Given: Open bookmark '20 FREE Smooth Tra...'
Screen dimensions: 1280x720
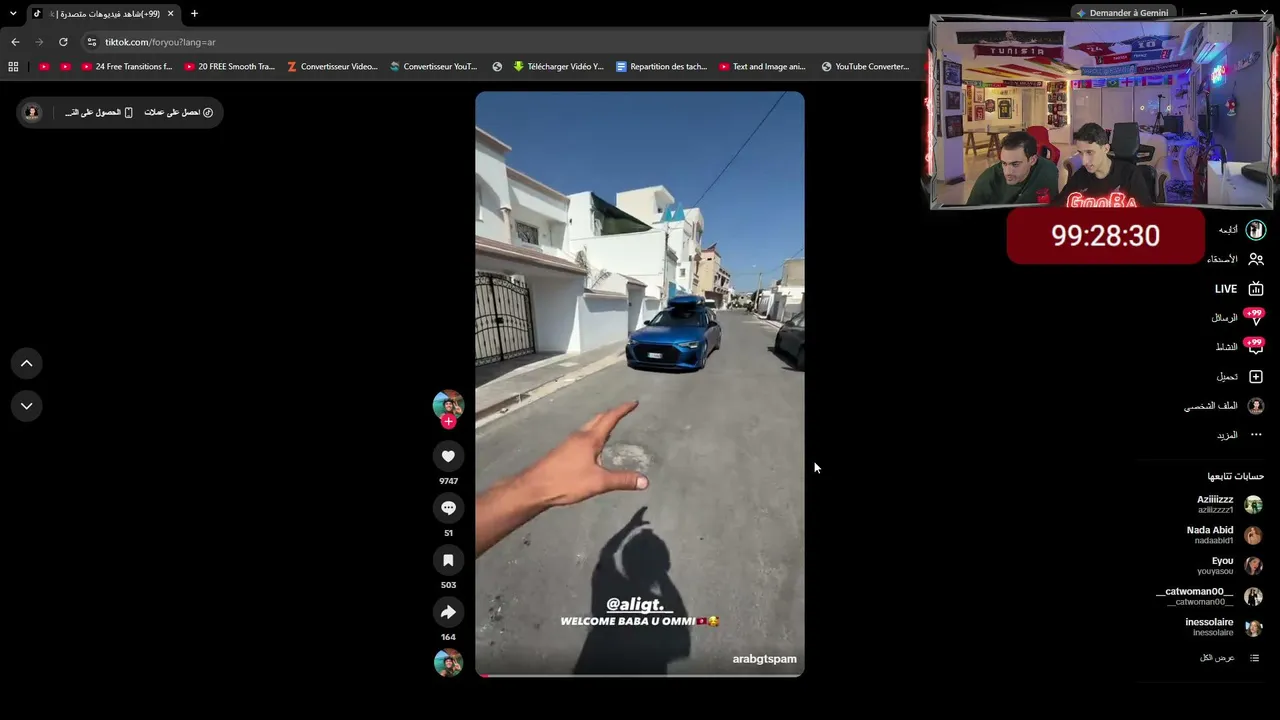Looking at the screenshot, I should (230, 67).
